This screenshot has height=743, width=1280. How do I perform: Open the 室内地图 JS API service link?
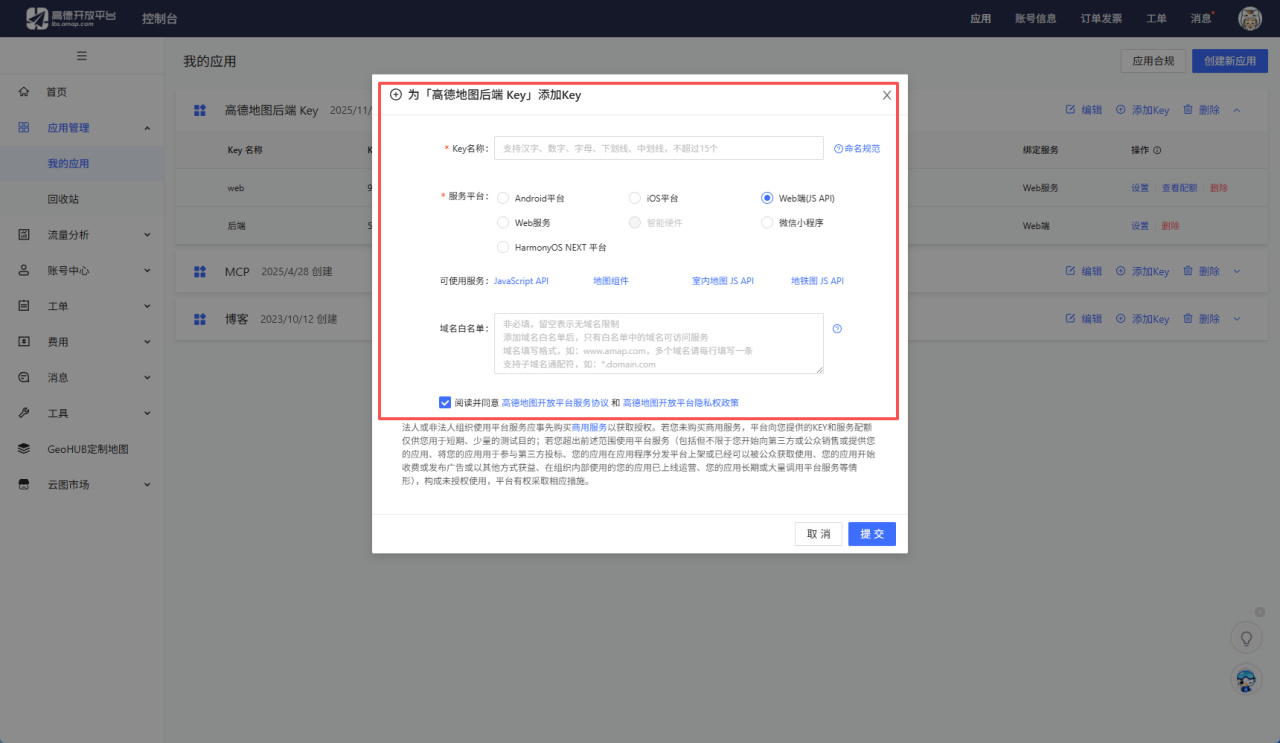(x=723, y=281)
